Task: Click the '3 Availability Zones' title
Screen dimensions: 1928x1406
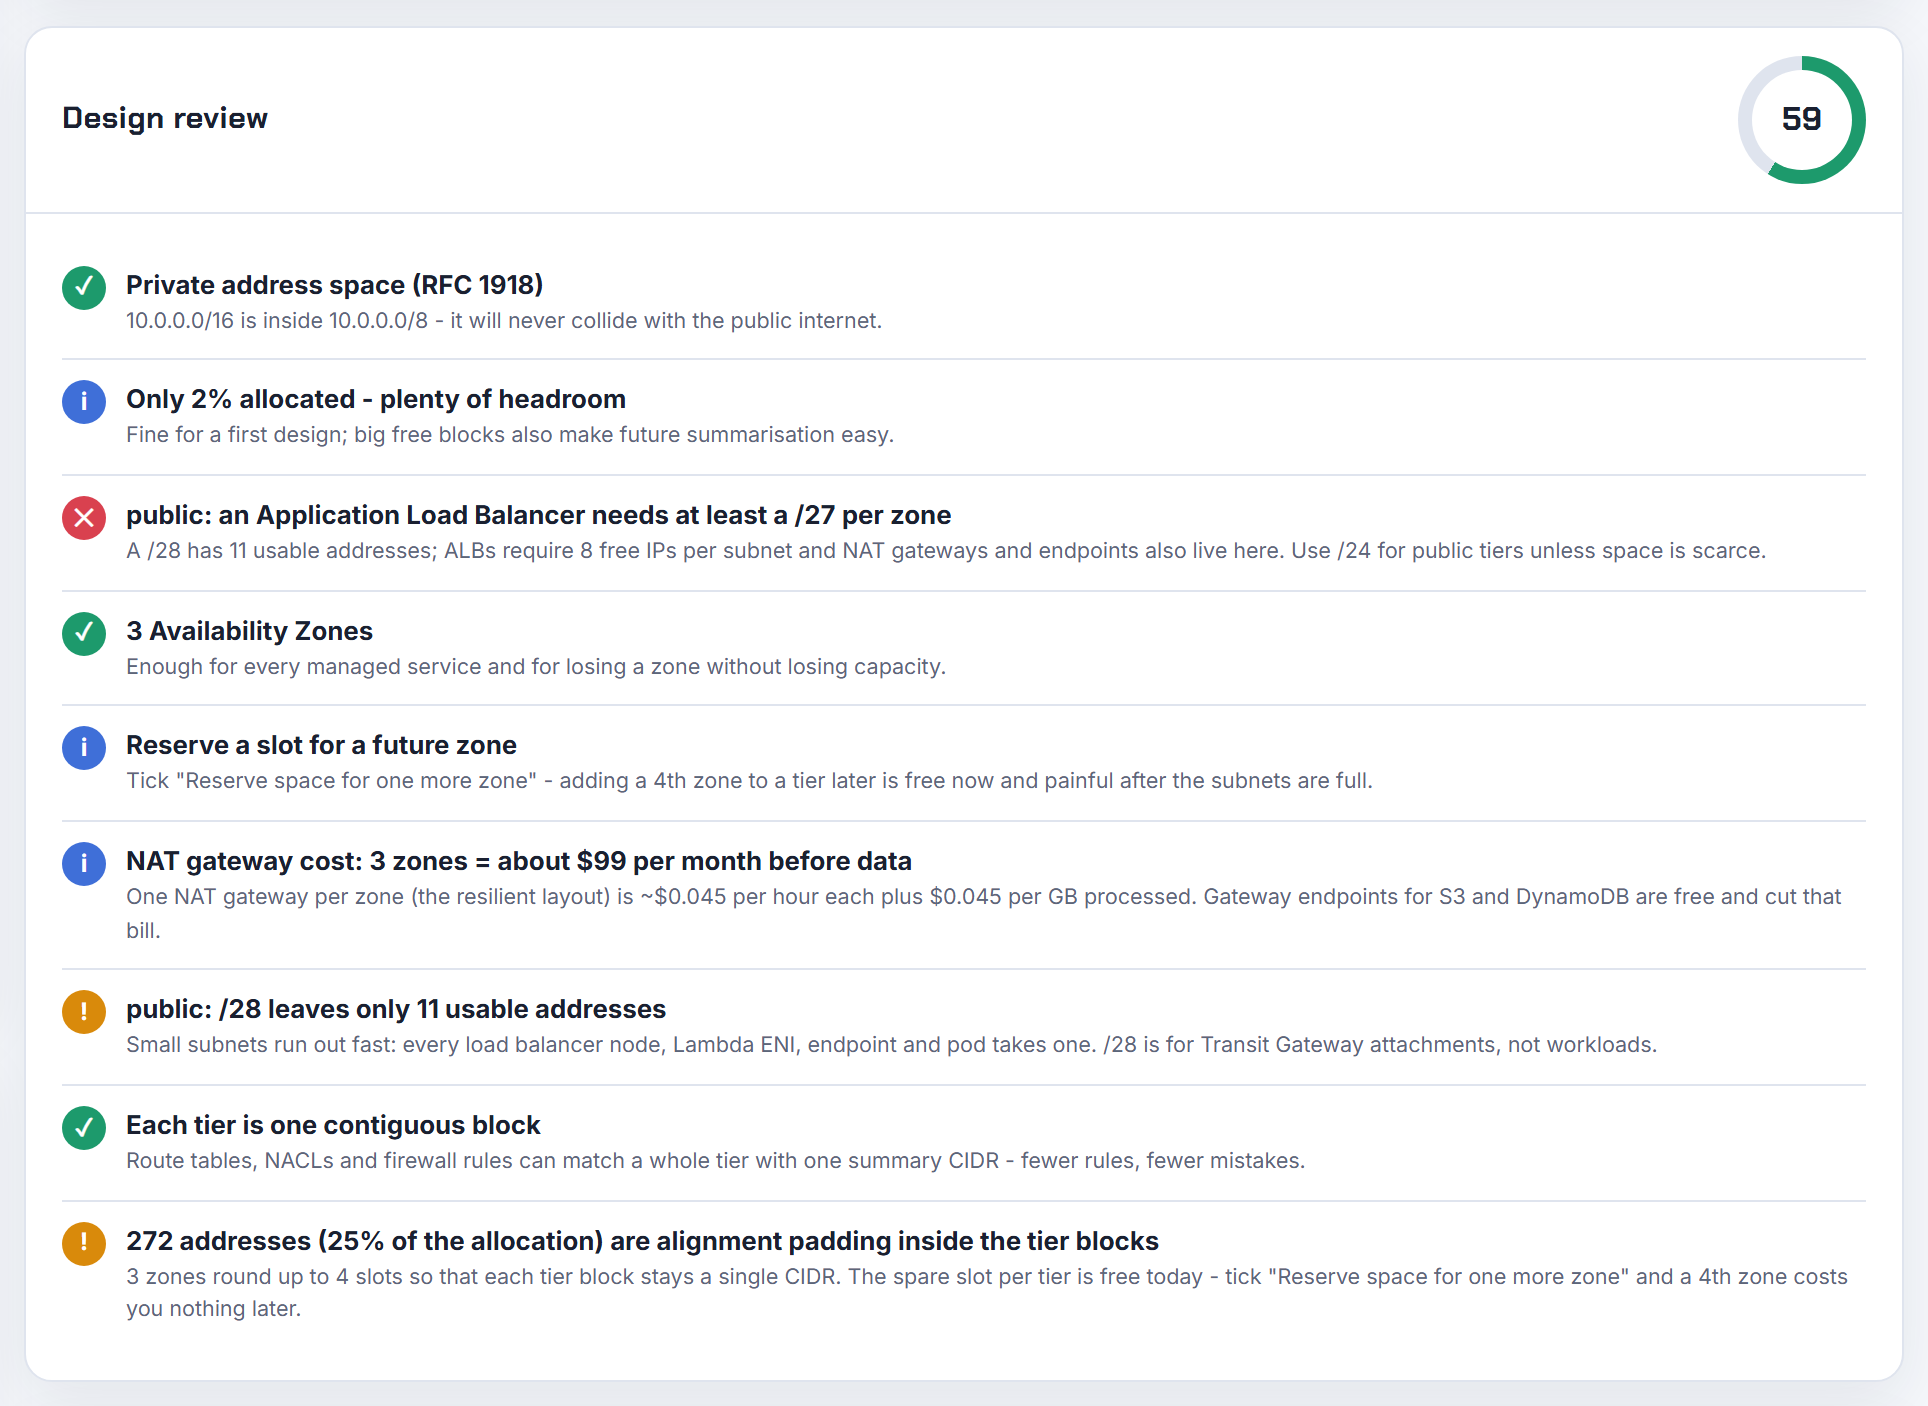Action: point(250,631)
